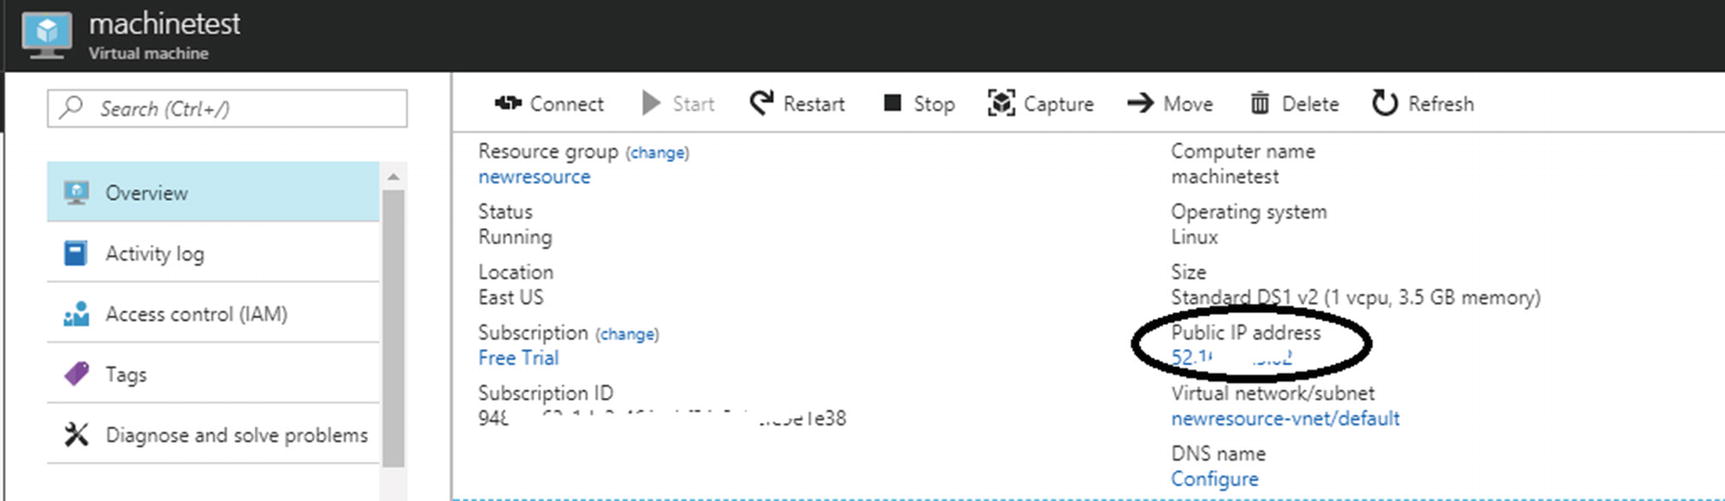Click the Refresh circular arrow icon

1385,103
